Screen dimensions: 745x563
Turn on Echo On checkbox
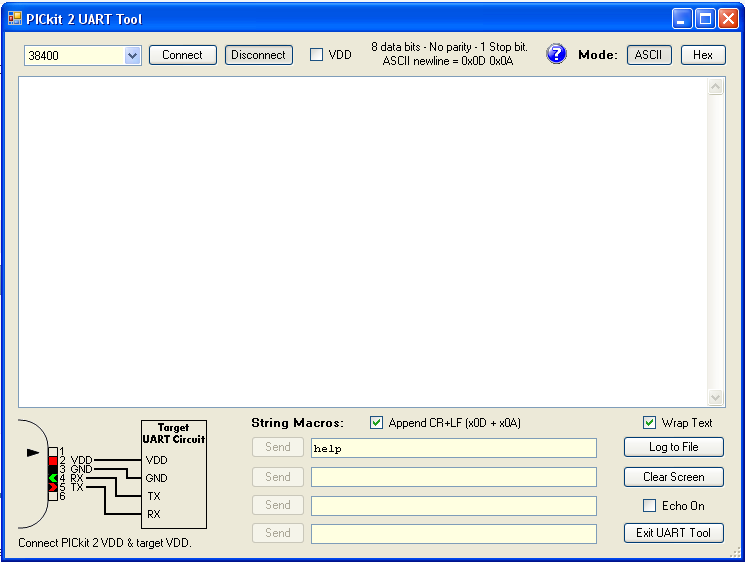coord(650,506)
